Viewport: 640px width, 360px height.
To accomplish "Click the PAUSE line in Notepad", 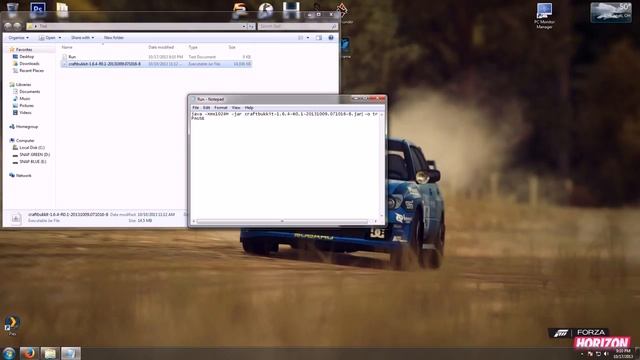I will 198,118.
